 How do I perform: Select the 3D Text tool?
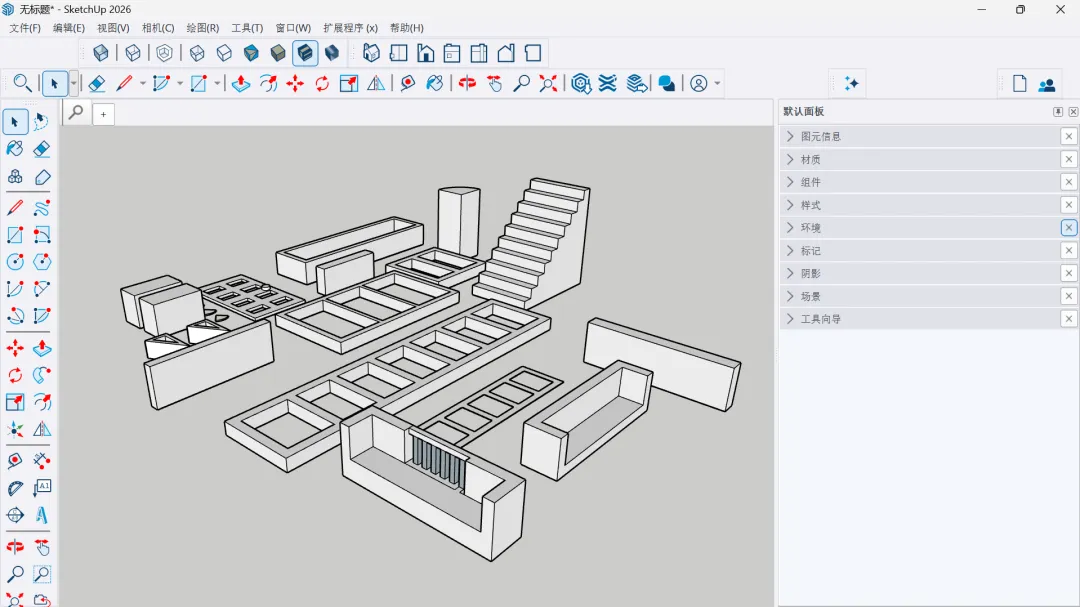click(41, 515)
